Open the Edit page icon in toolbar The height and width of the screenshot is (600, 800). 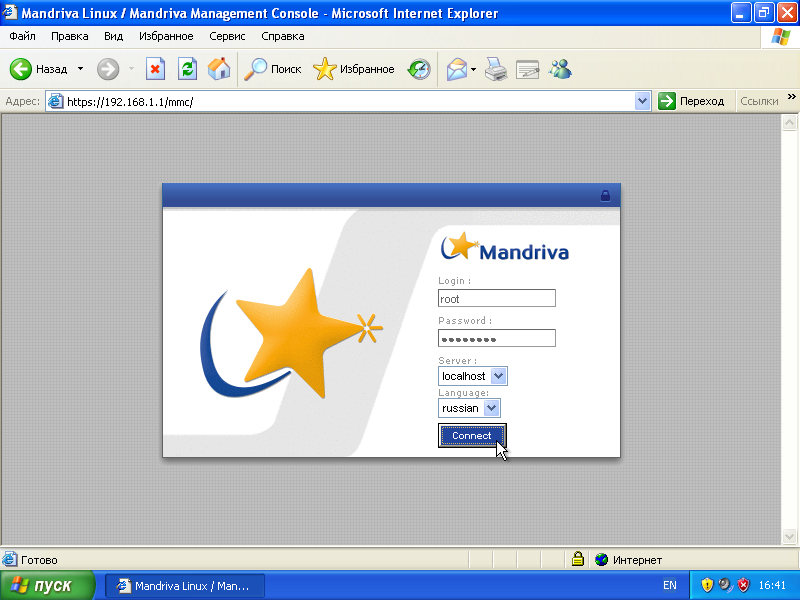528,69
